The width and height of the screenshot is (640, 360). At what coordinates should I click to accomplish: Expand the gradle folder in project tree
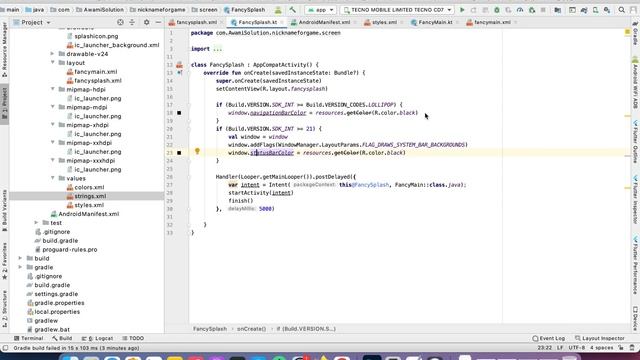tap(20, 267)
